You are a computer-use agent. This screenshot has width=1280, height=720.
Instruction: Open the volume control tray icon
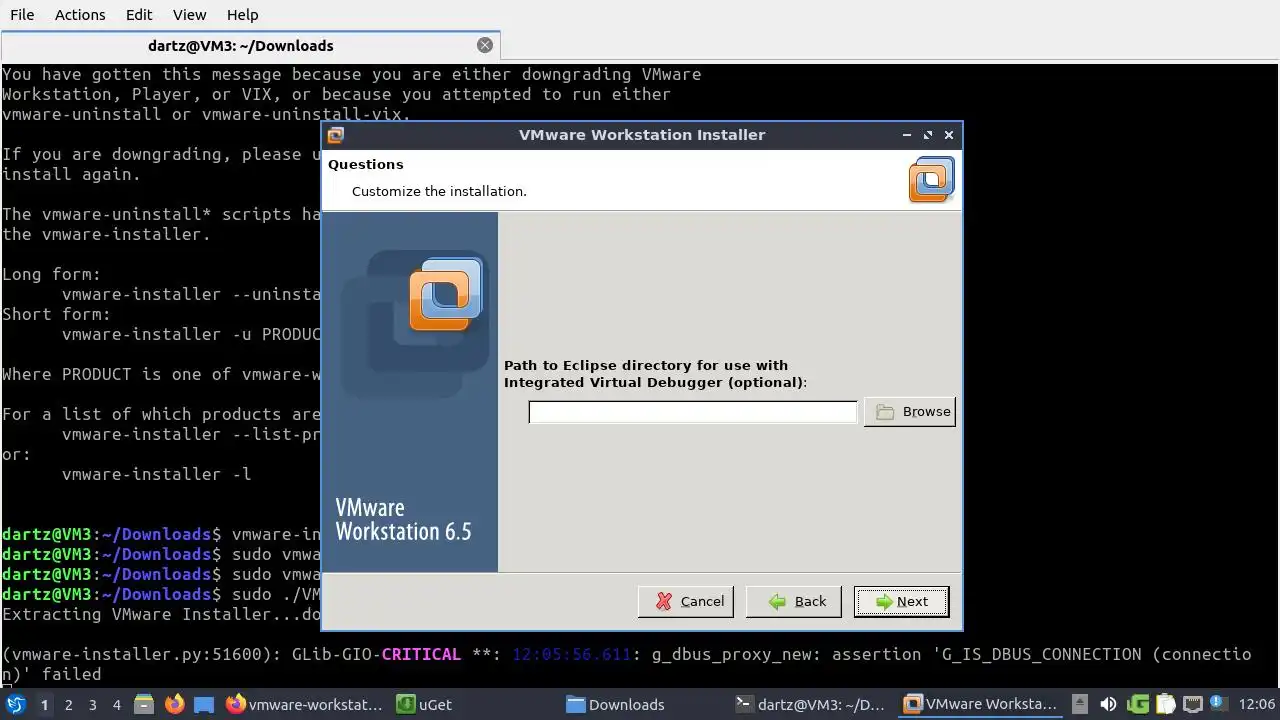click(1108, 705)
